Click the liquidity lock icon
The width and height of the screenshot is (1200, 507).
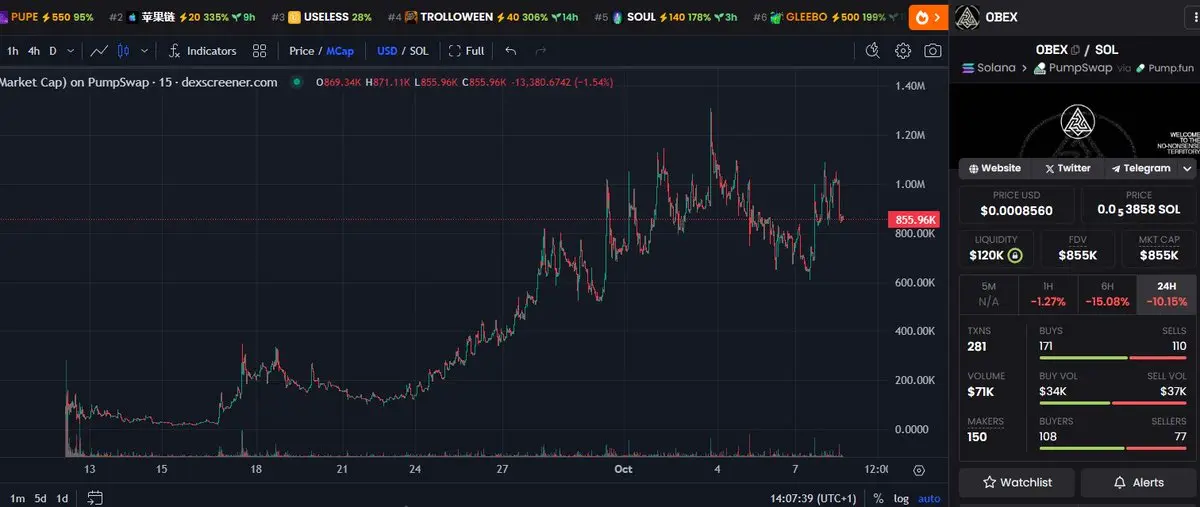click(x=1015, y=256)
